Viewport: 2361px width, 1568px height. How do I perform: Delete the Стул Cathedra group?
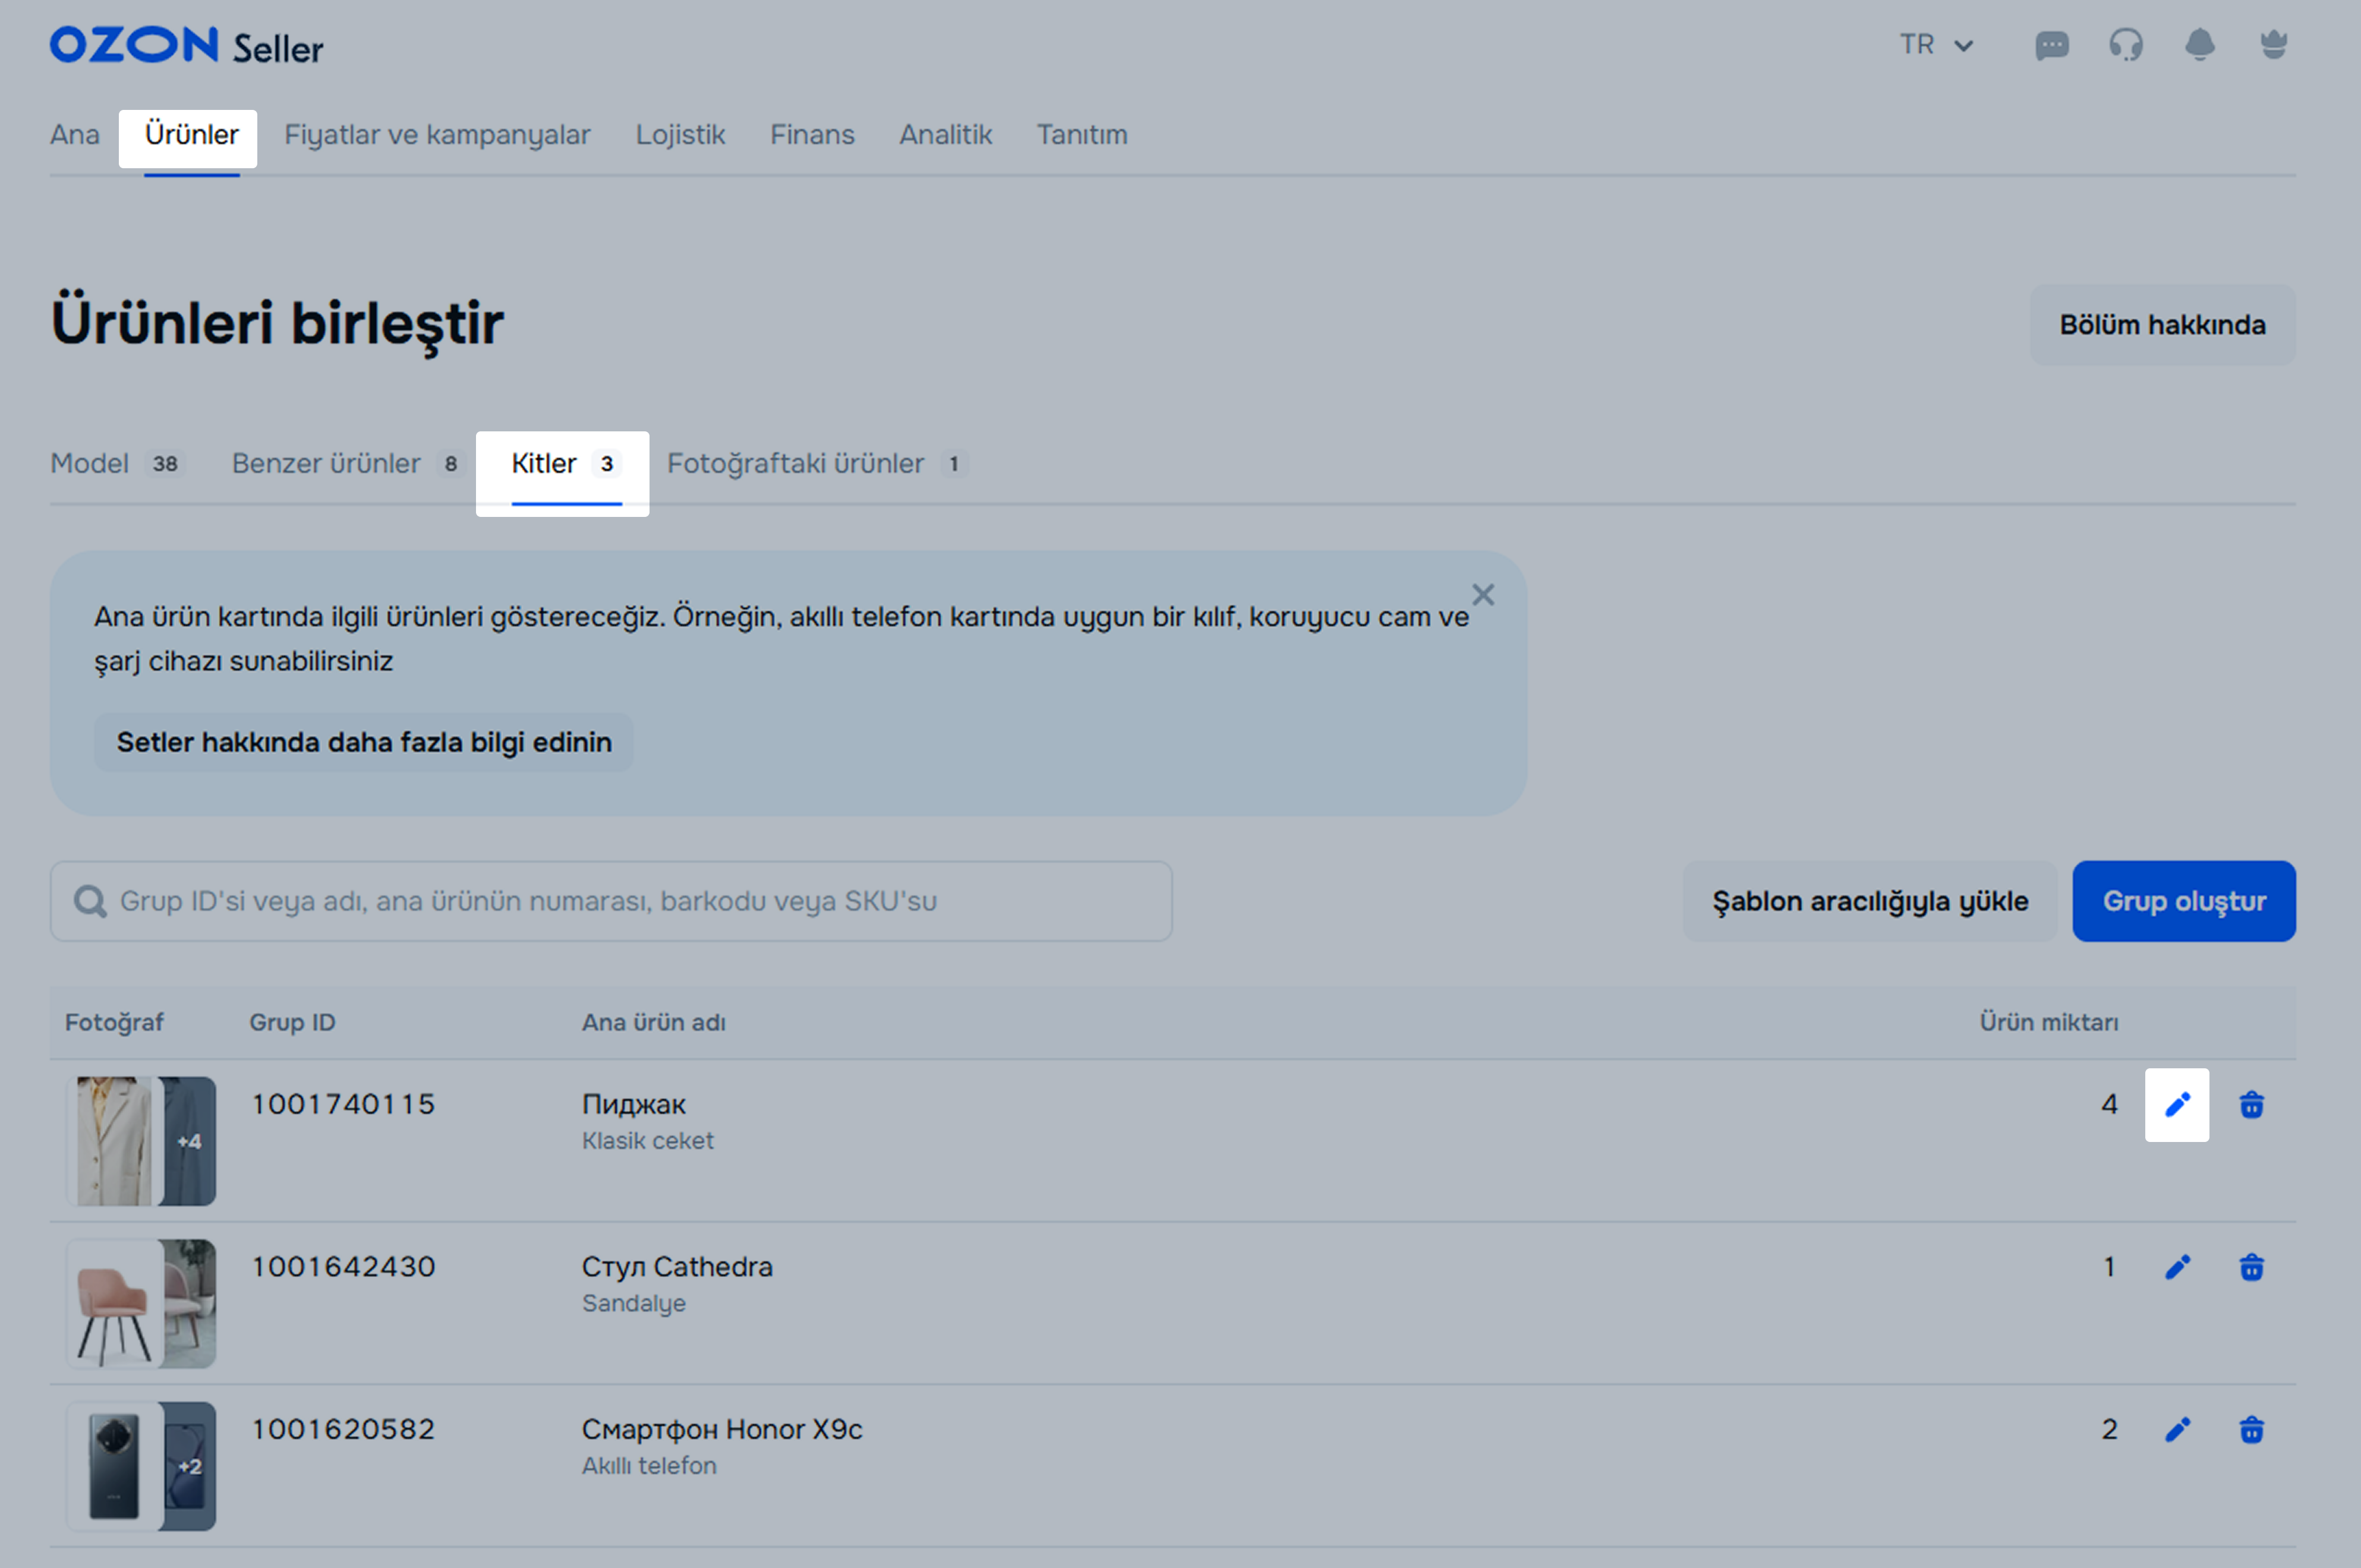point(2251,1267)
